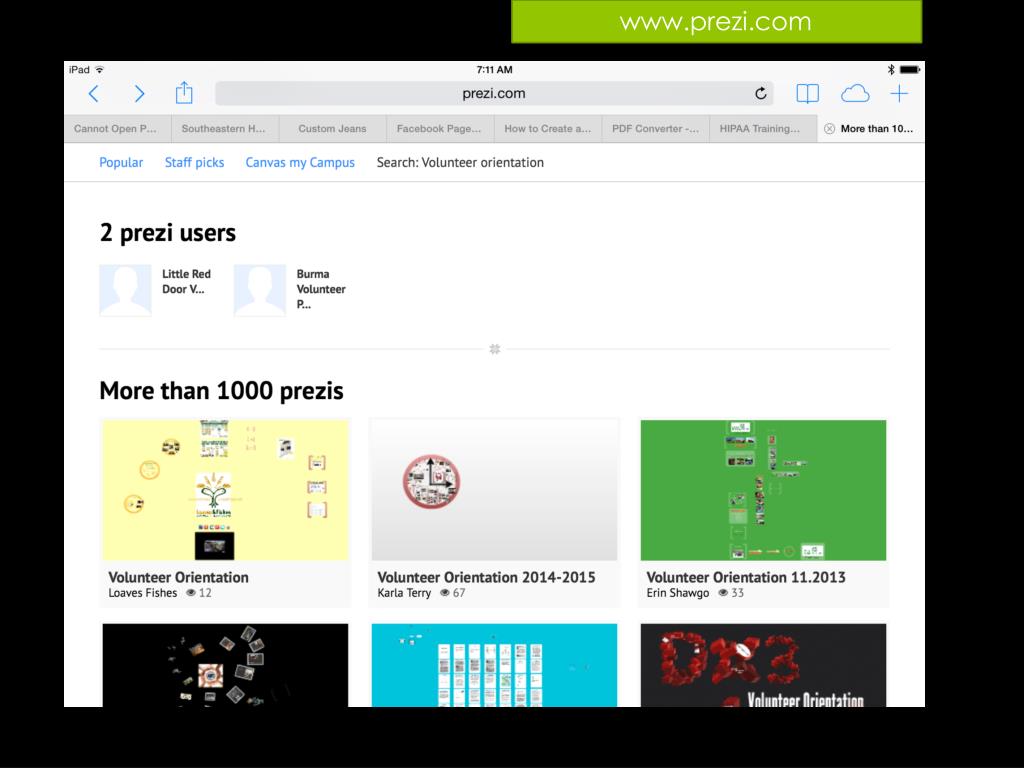Reload the page with refresh icon
Screen dimensions: 1024x768
tap(760, 93)
